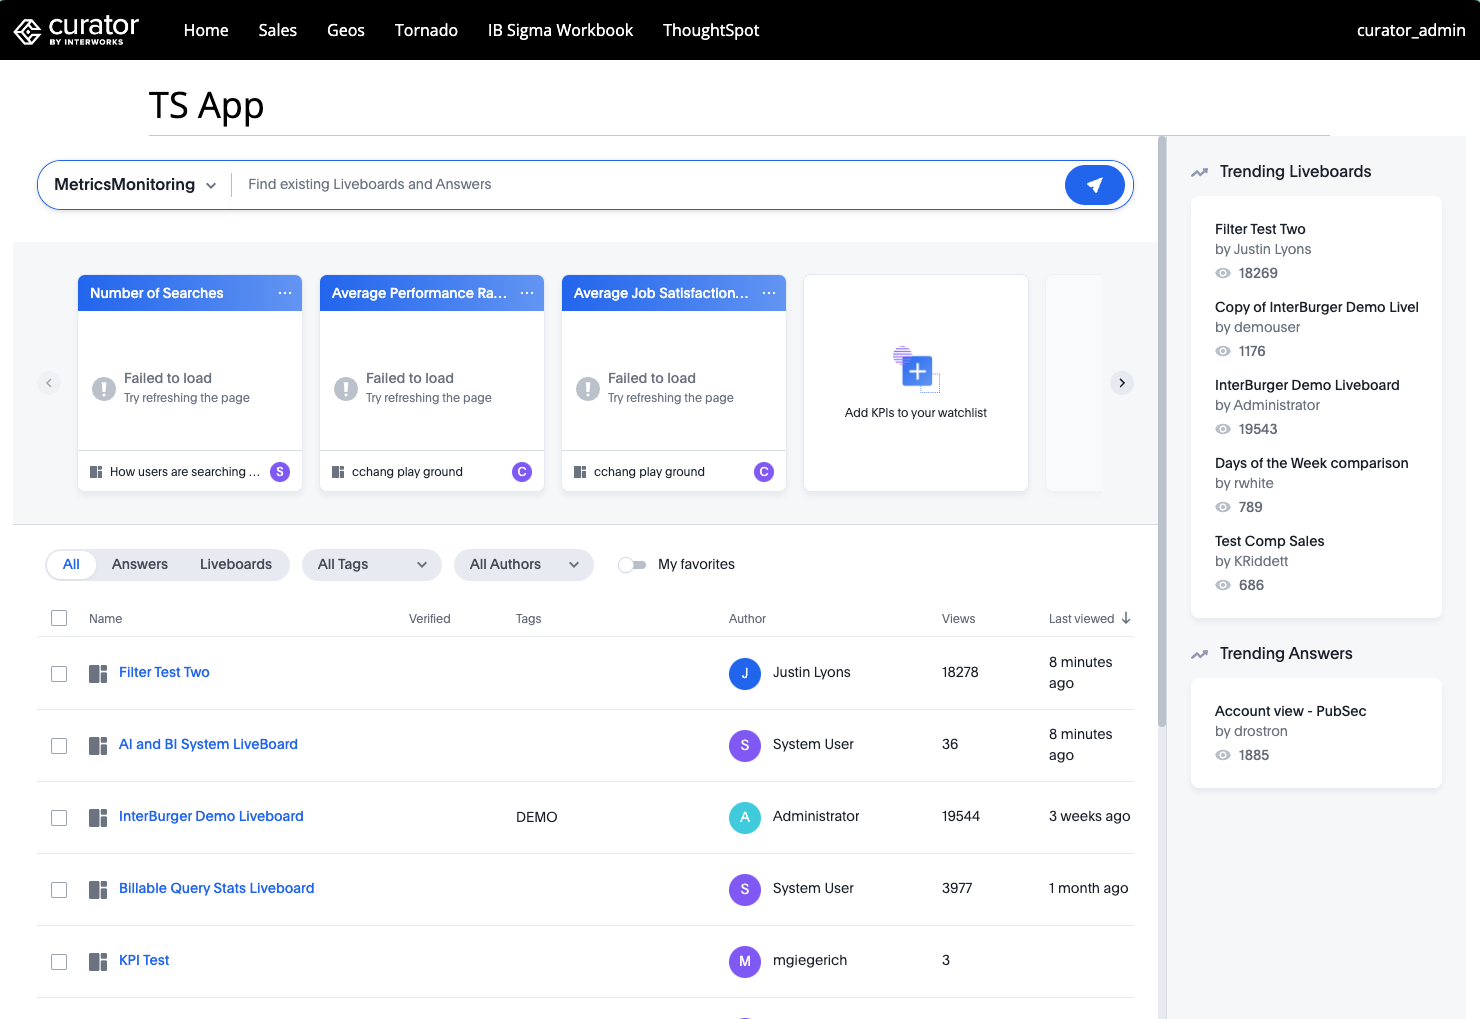
Task: Show the previous watchlist cards
Action: (49, 383)
